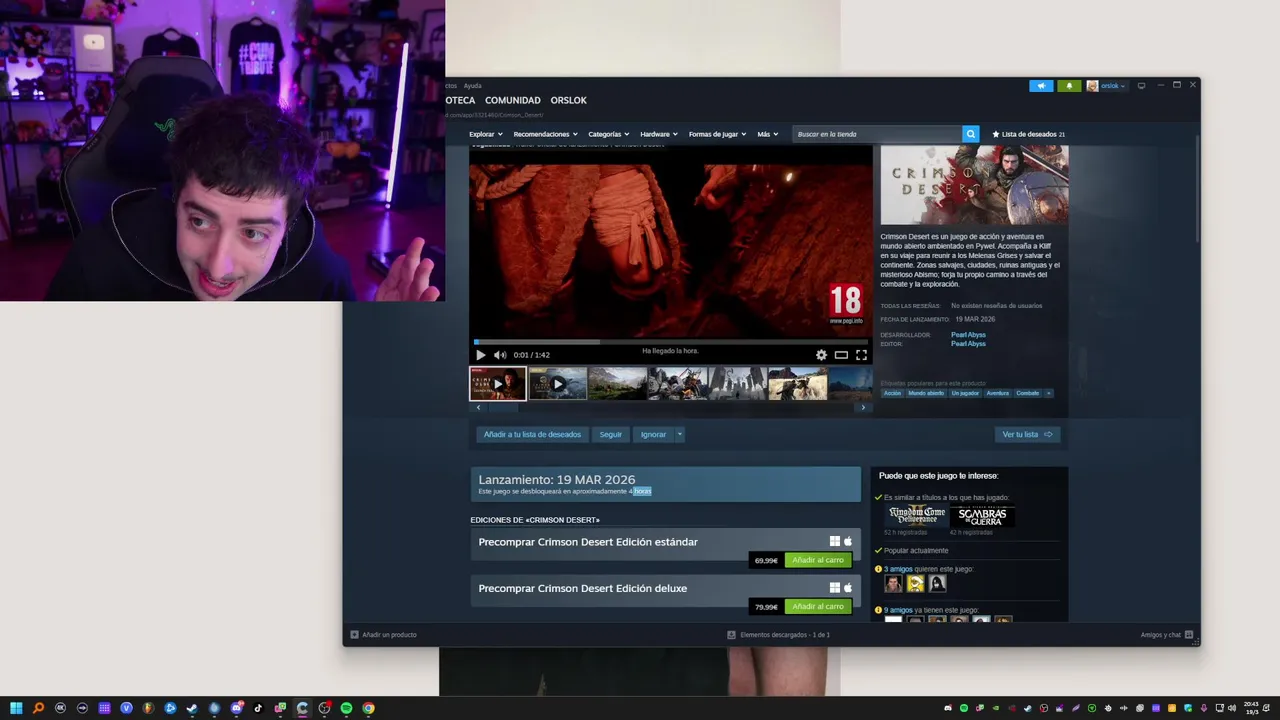
Task: Select the first trailer thumbnail
Action: pyautogui.click(x=498, y=384)
